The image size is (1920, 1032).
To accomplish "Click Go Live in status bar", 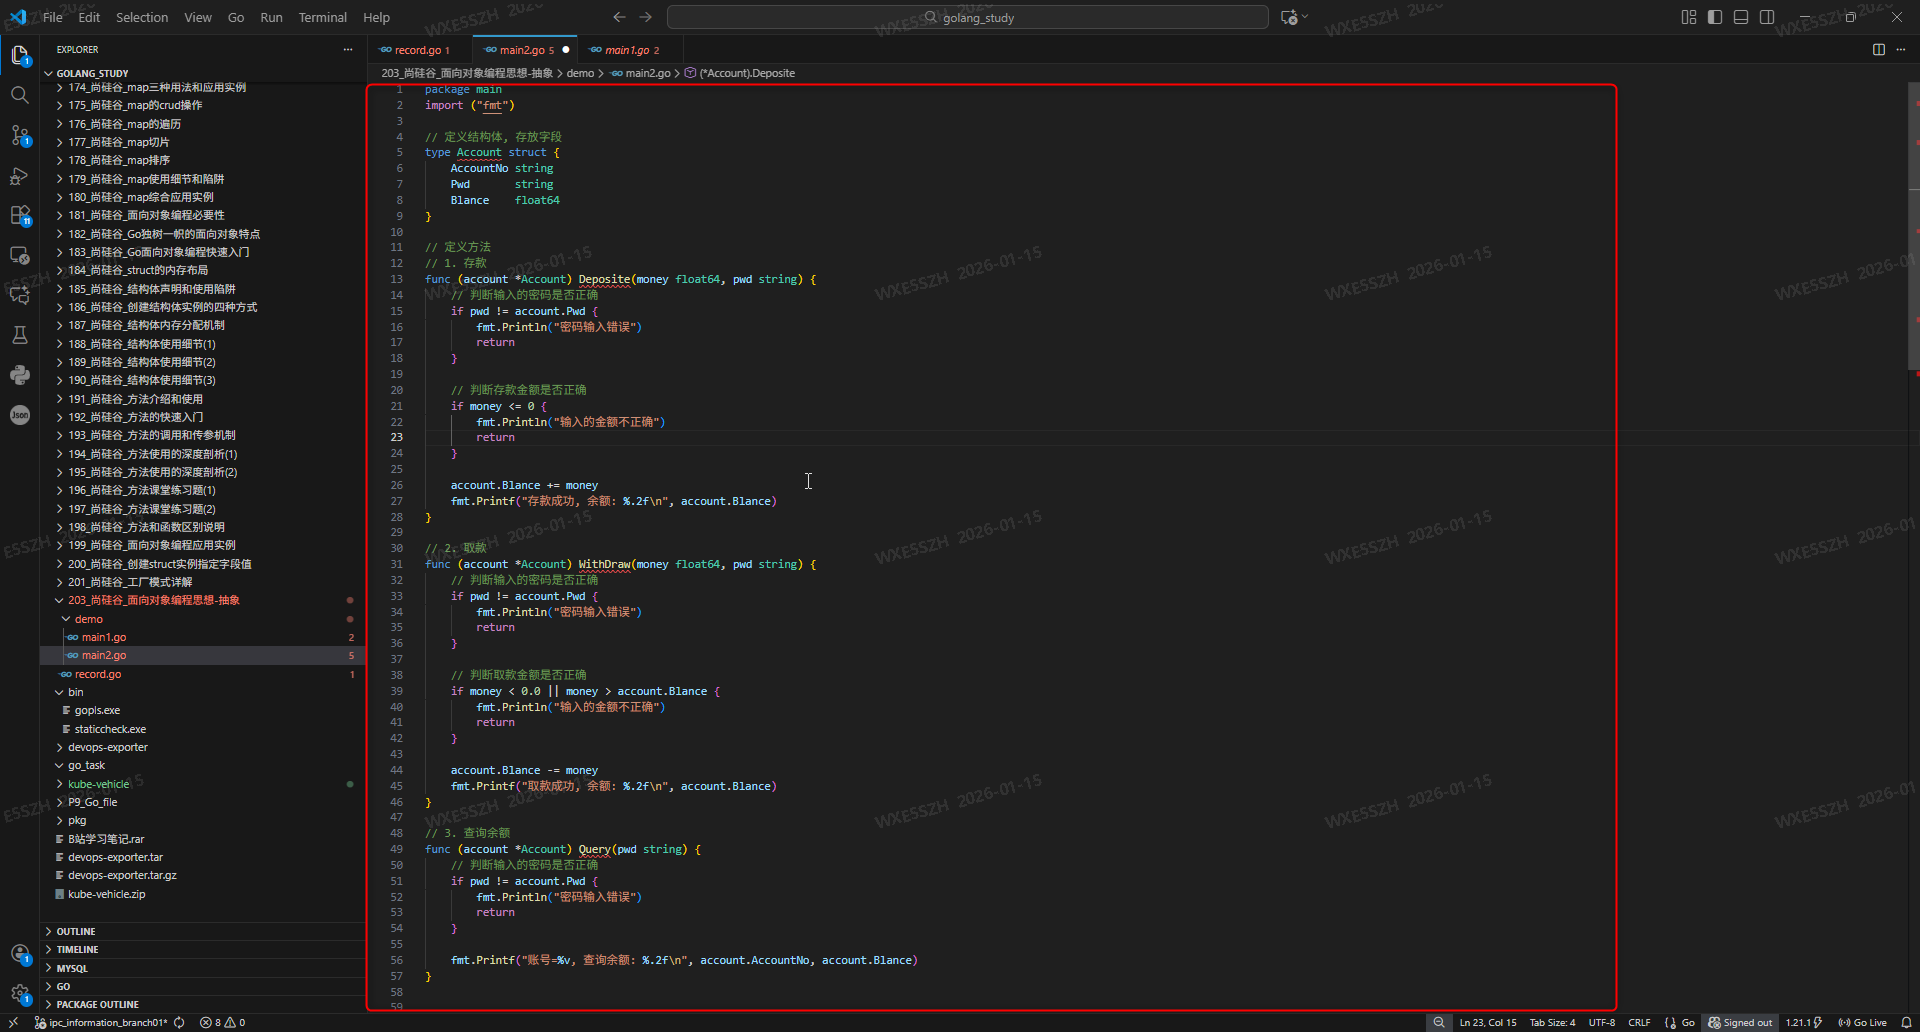I will point(1862,1022).
